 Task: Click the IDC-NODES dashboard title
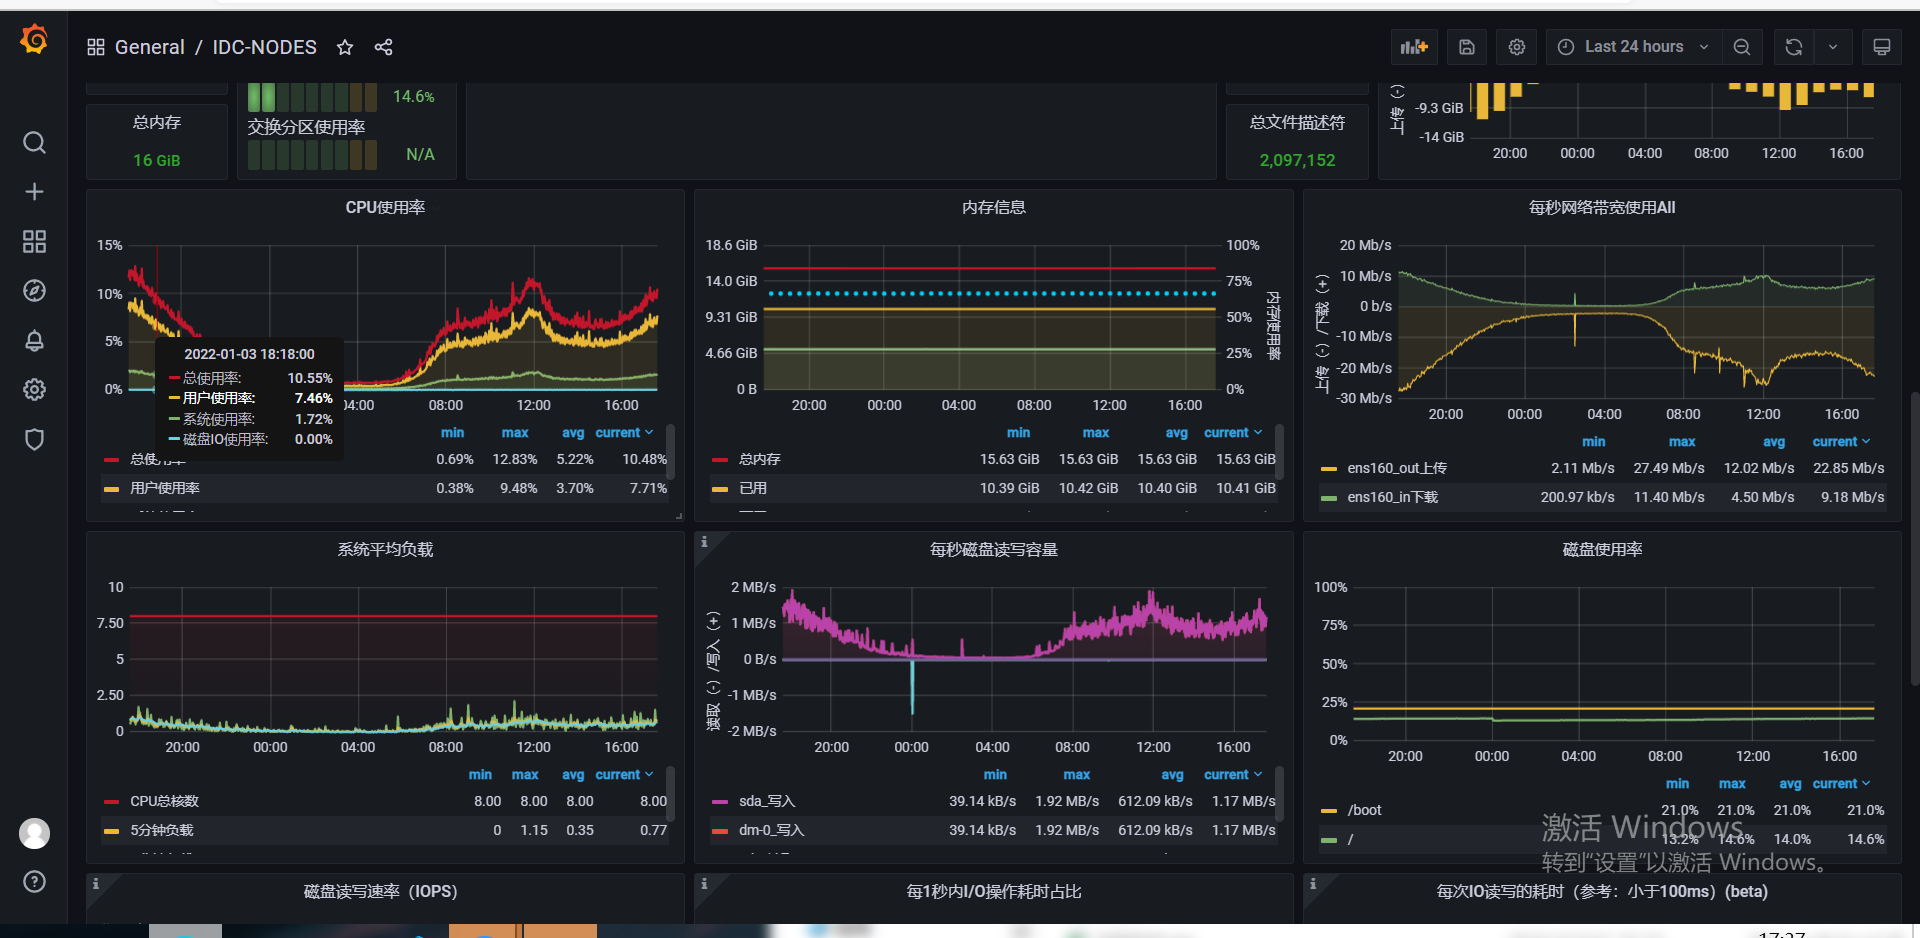point(264,47)
